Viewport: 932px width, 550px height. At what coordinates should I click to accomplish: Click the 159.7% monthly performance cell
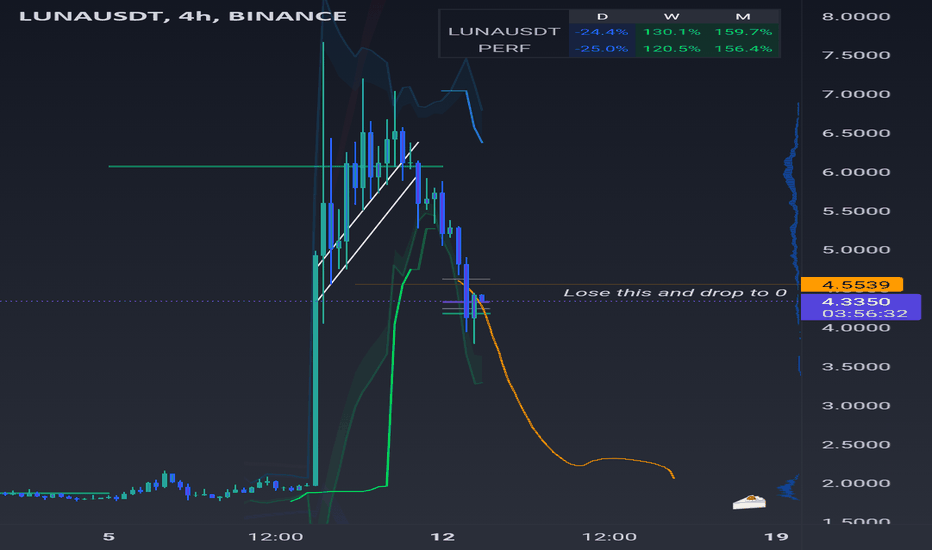(x=743, y=32)
